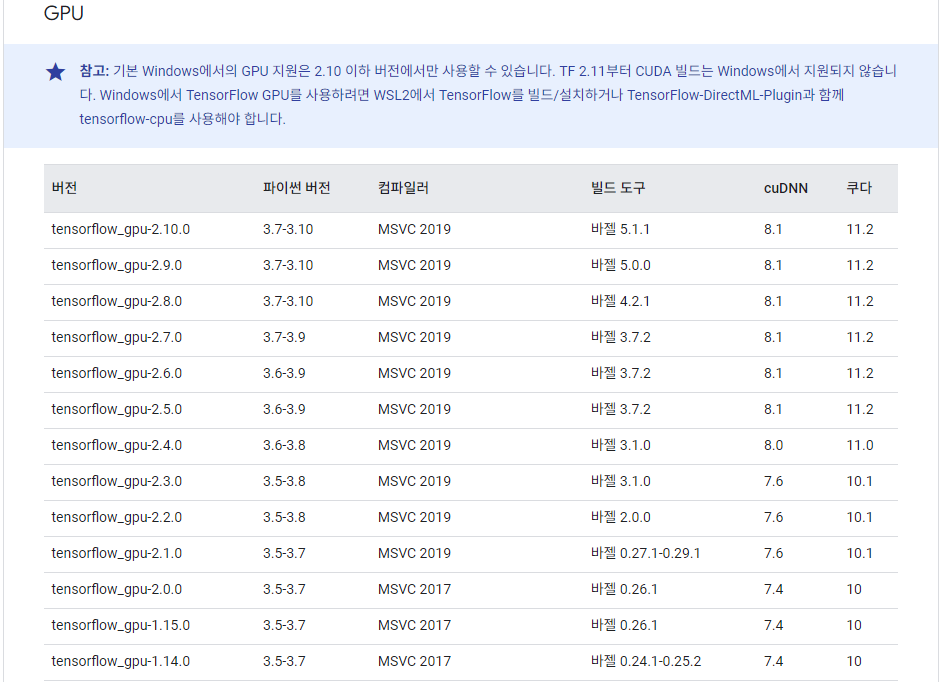
Task: Click MSVC 2017 in tensorflow_gpu-1.14.0 row
Action: pos(414,661)
